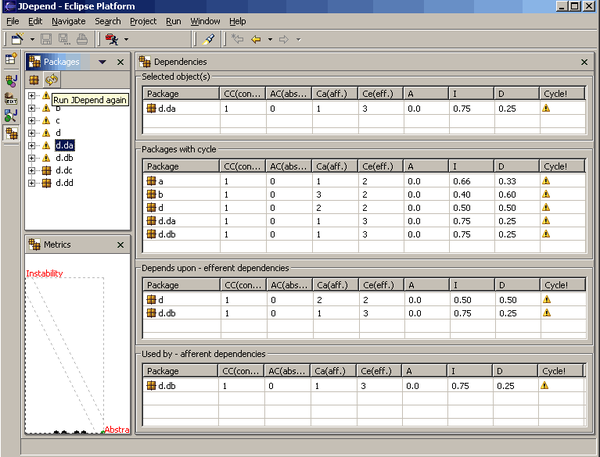The width and height of the screenshot is (600, 457).
Task: Click the Open Perspective sidebar icon
Action: coord(11,59)
